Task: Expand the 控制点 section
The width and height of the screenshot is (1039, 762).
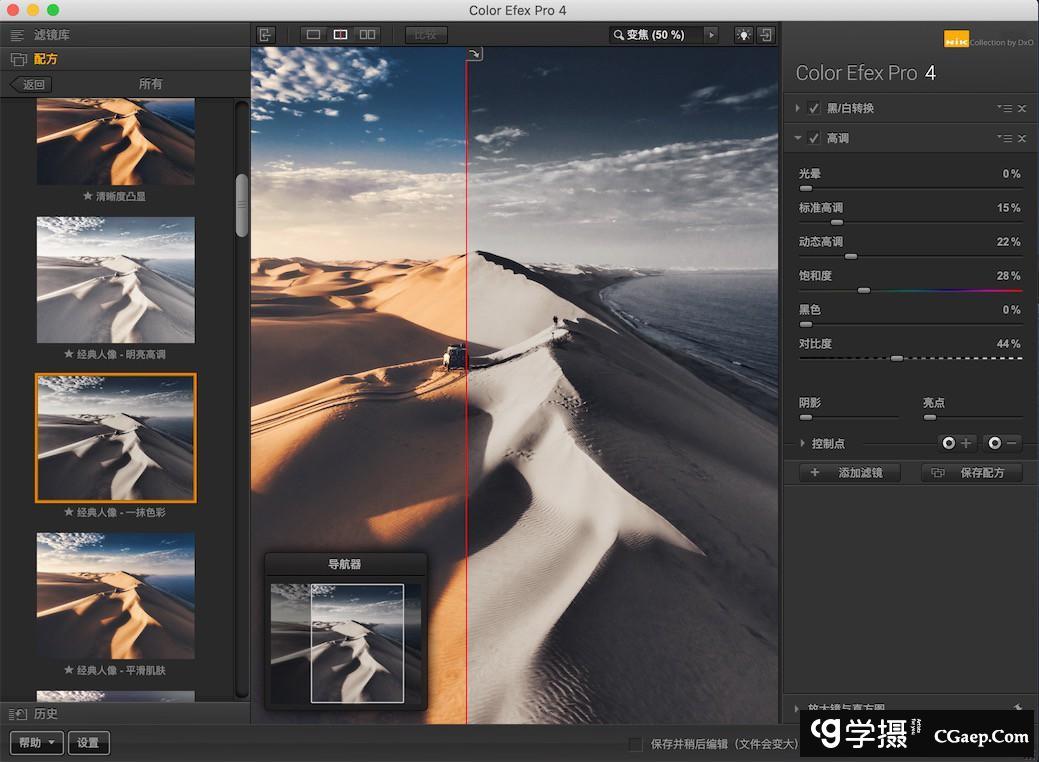Action: [x=802, y=443]
